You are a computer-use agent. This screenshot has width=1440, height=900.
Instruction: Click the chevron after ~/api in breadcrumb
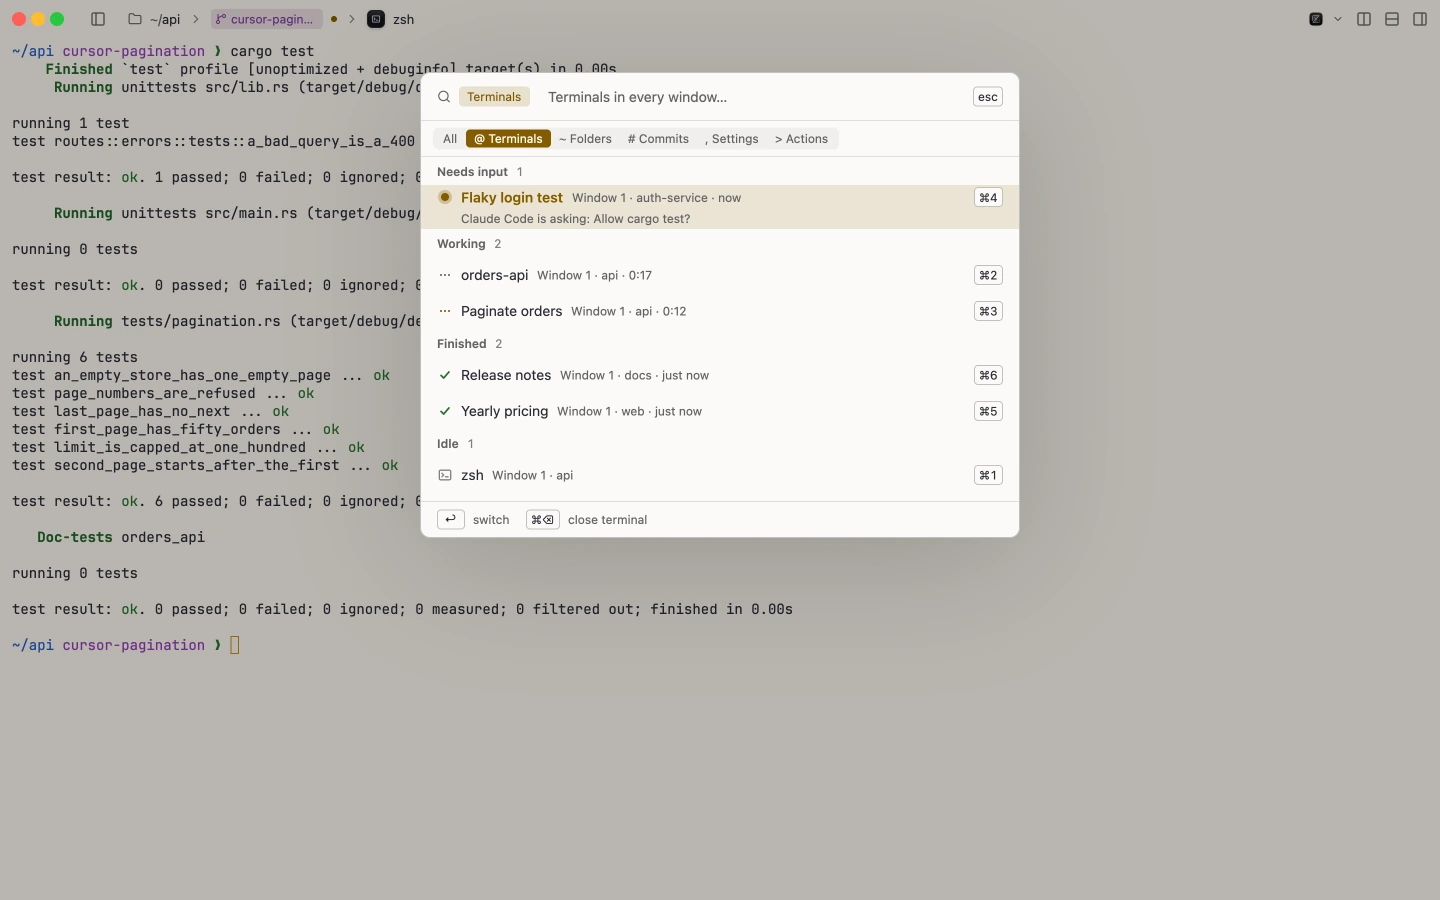tap(195, 19)
